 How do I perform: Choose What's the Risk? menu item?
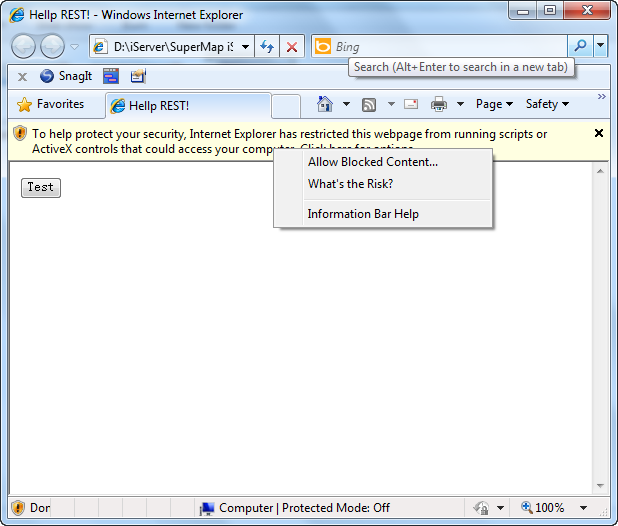click(x=350, y=184)
